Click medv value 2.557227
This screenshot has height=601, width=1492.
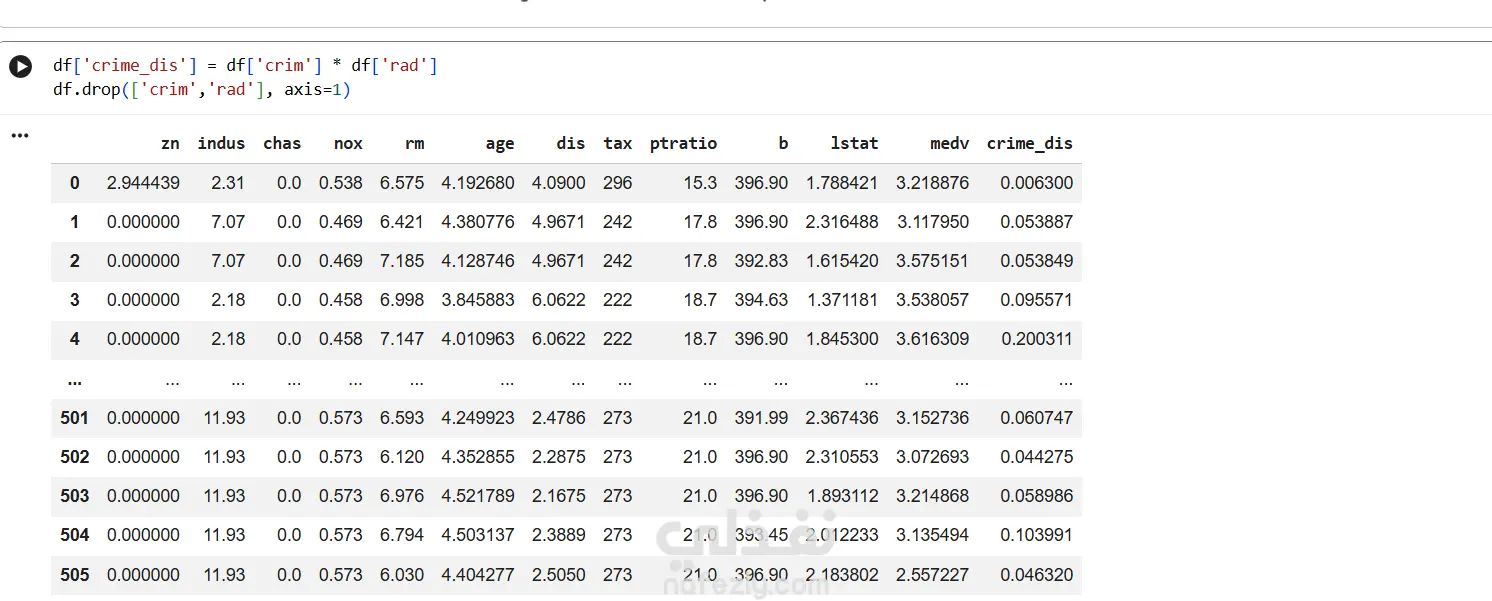click(932, 575)
